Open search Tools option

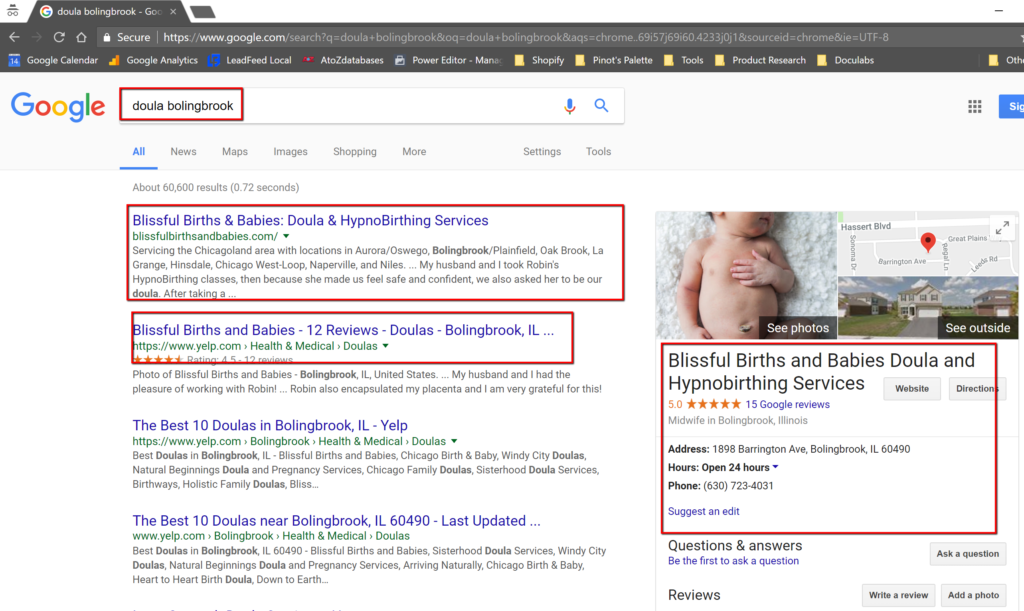[x=598, y=151]
